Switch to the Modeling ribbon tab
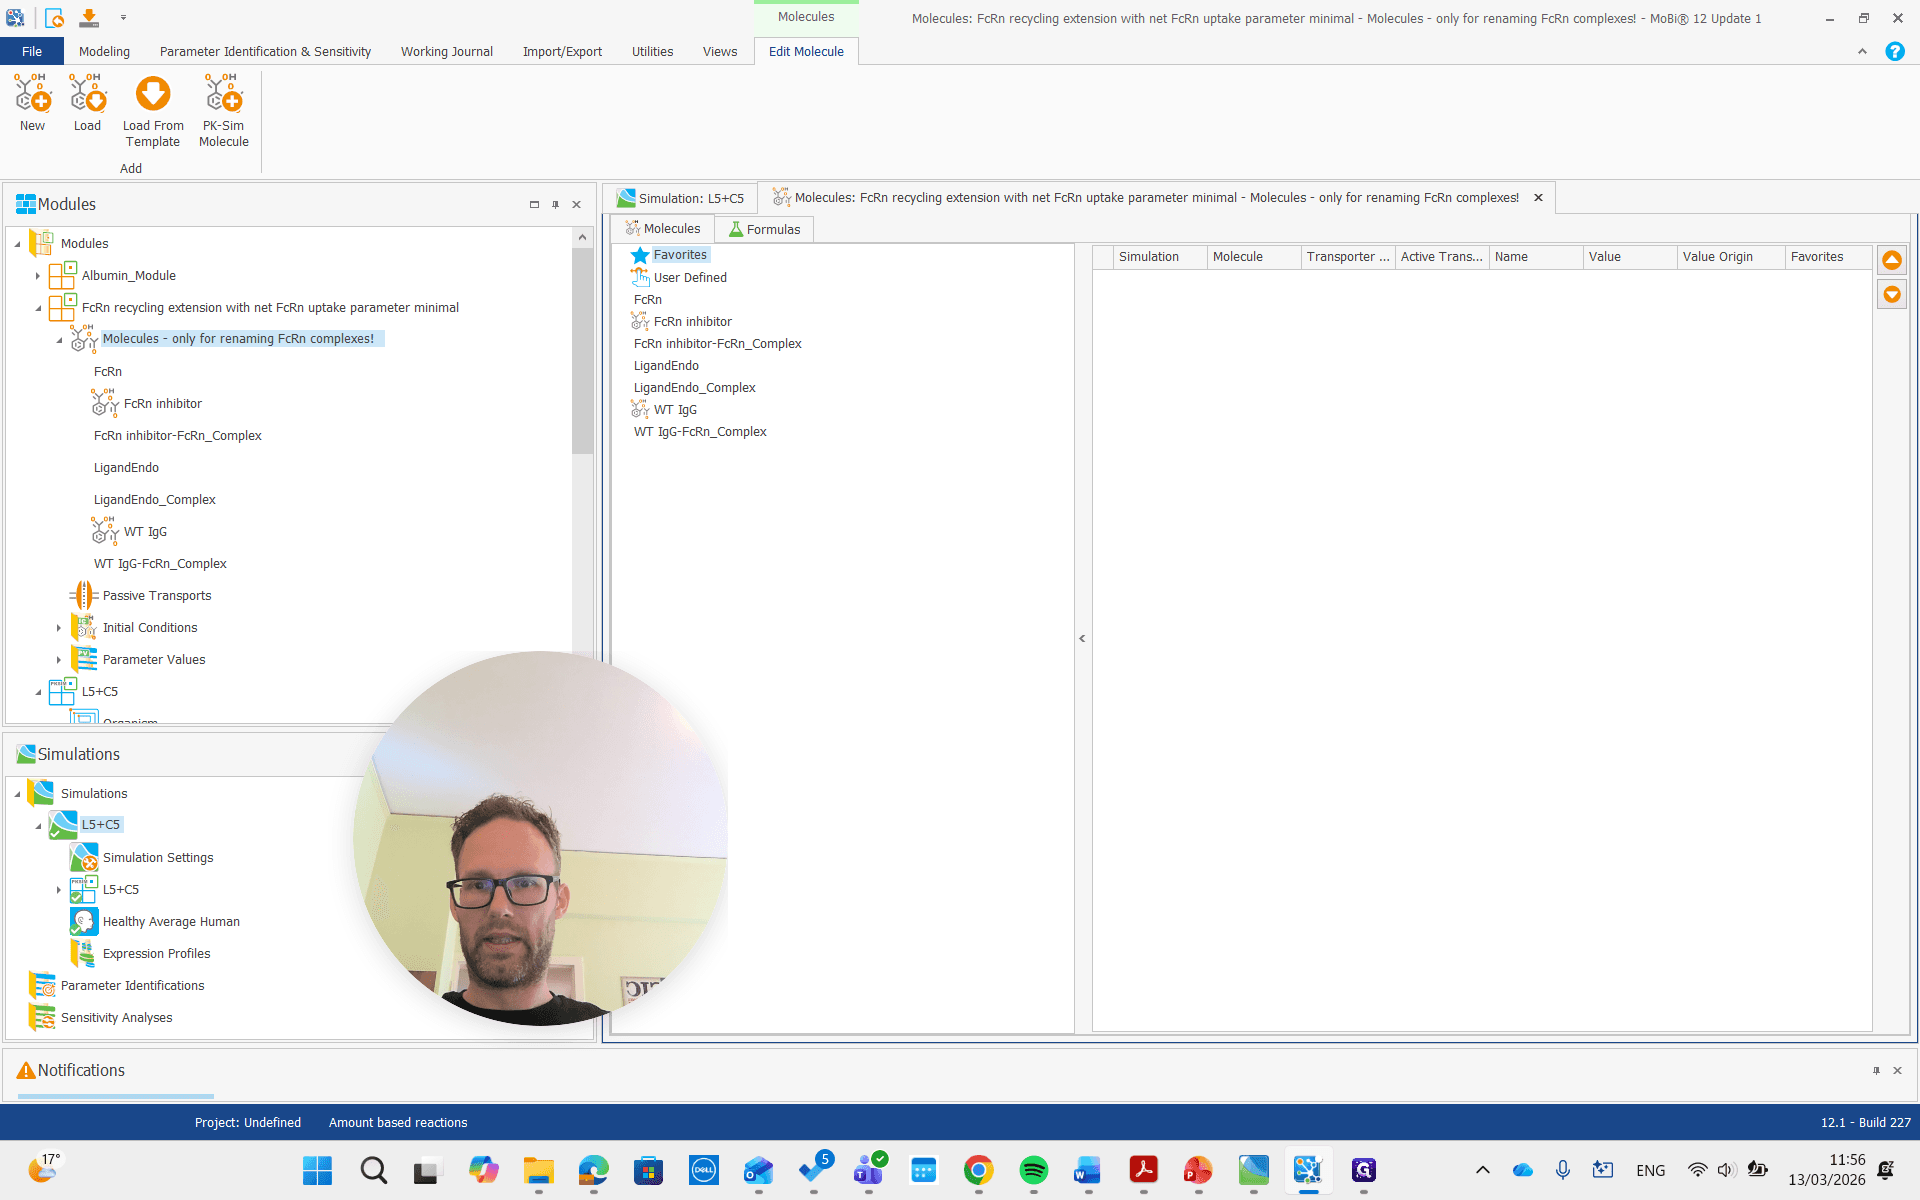1920x1200 pixels. click(104, 51)
